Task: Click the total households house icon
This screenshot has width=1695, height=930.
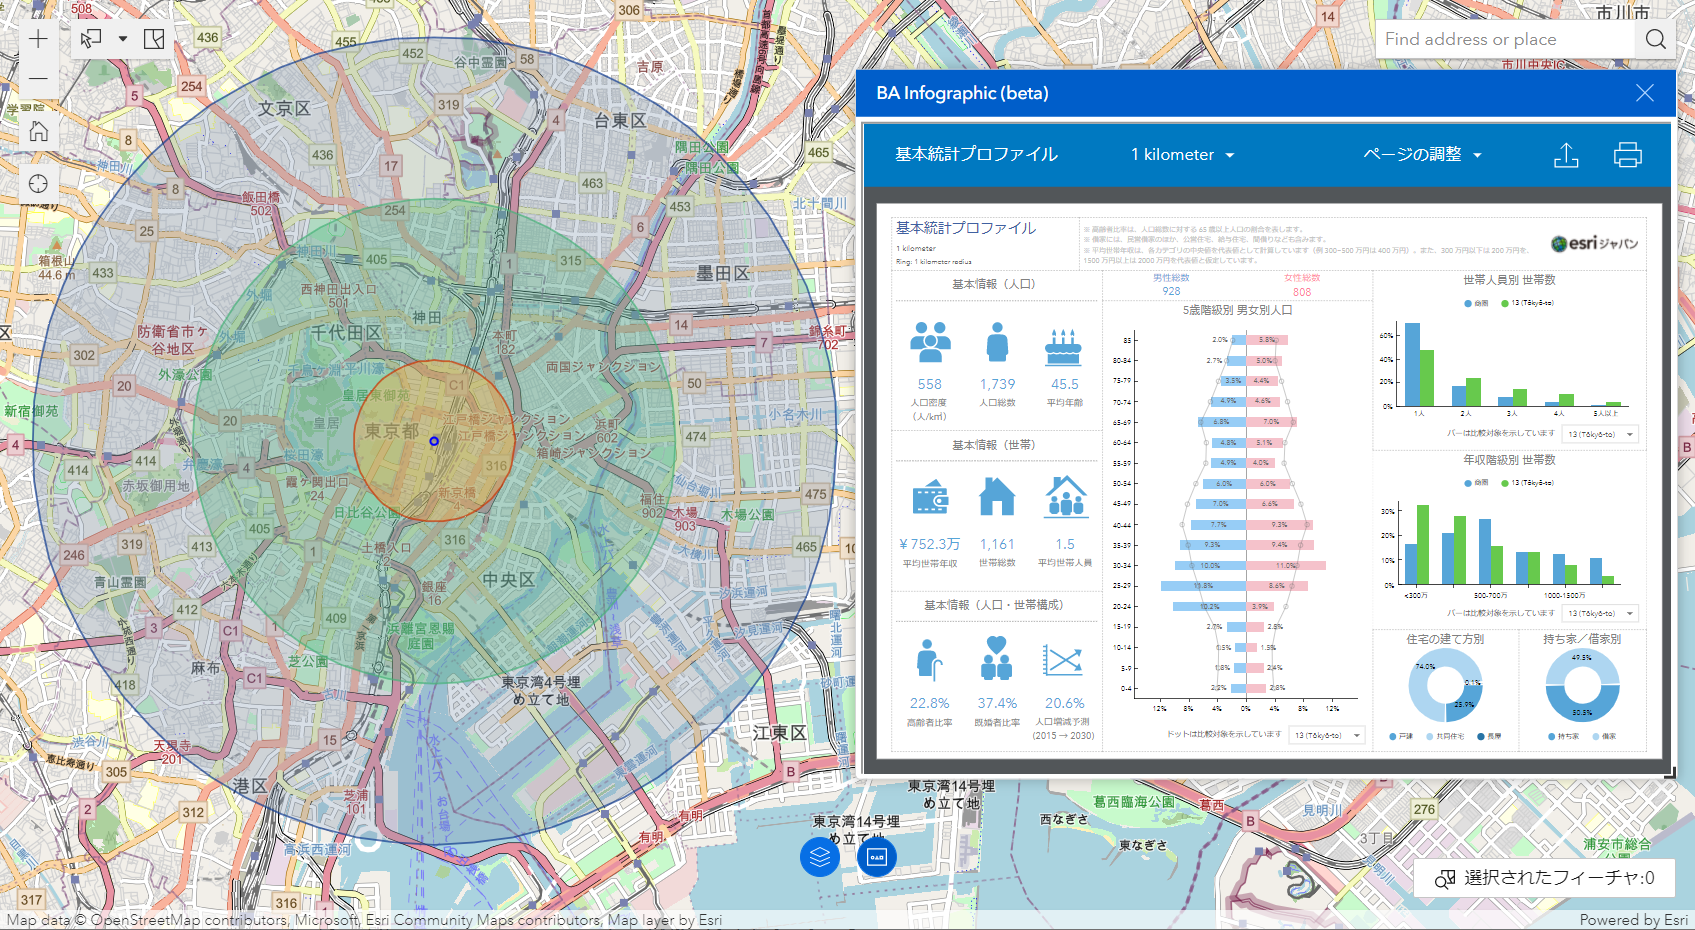Action: click(997, 496)
